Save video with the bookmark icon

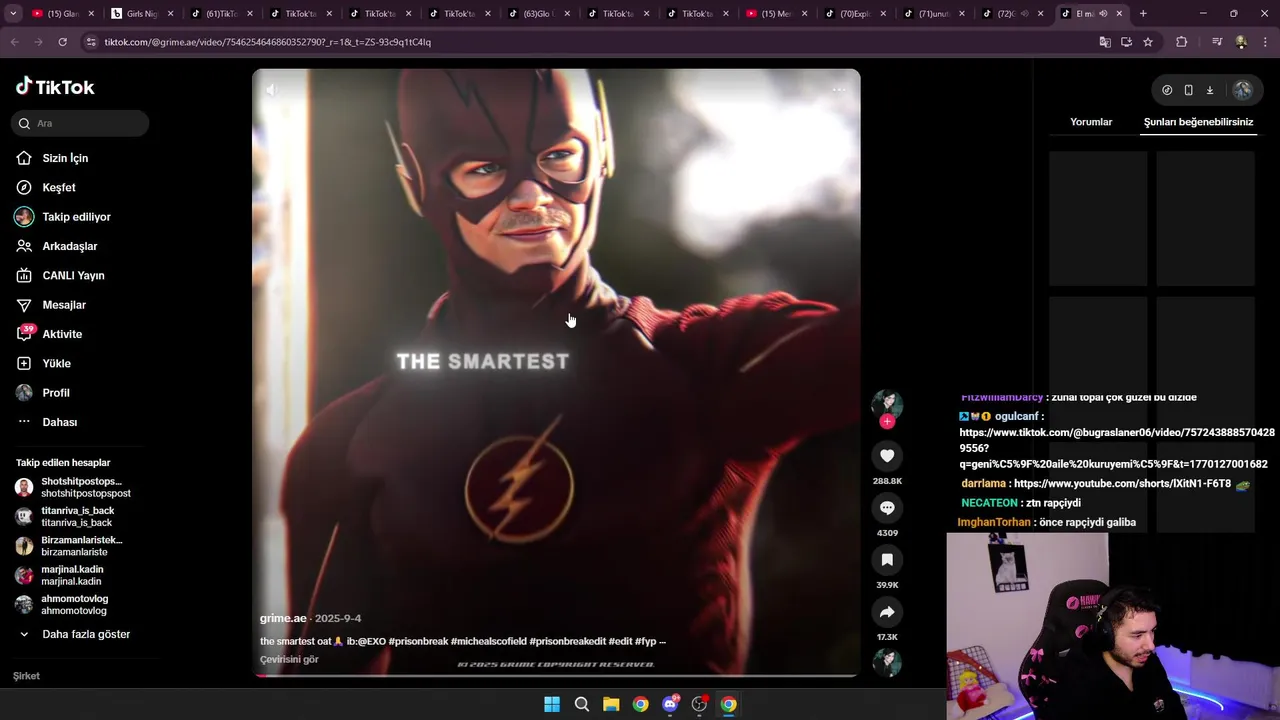click(887, 560)
